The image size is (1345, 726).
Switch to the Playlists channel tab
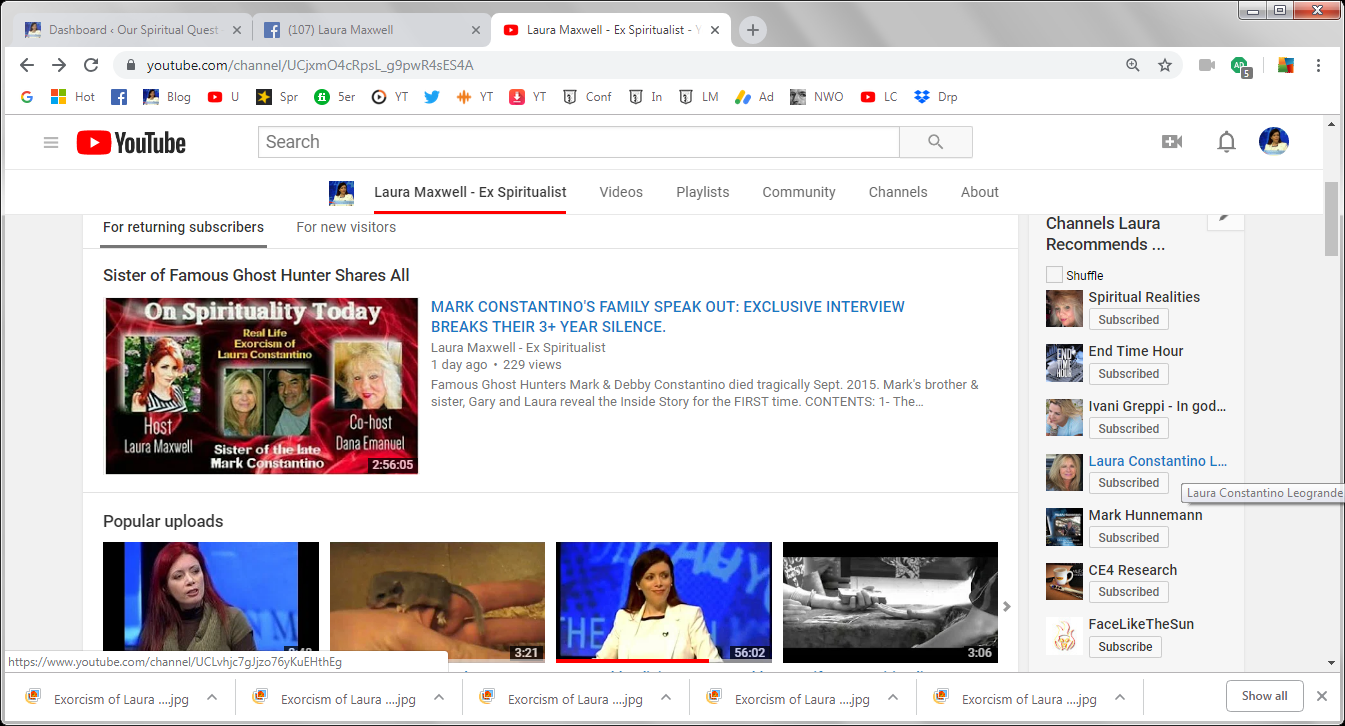coord(702,192)
